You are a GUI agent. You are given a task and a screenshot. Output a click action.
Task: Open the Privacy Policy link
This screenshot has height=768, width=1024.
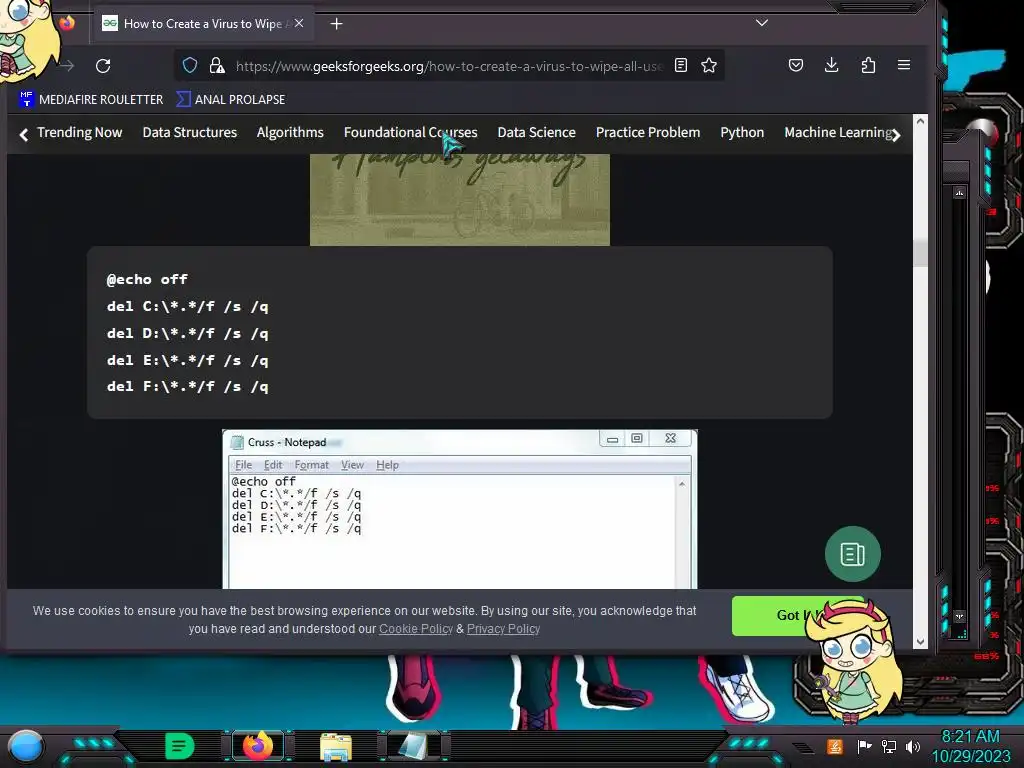(x=504, y=629)
